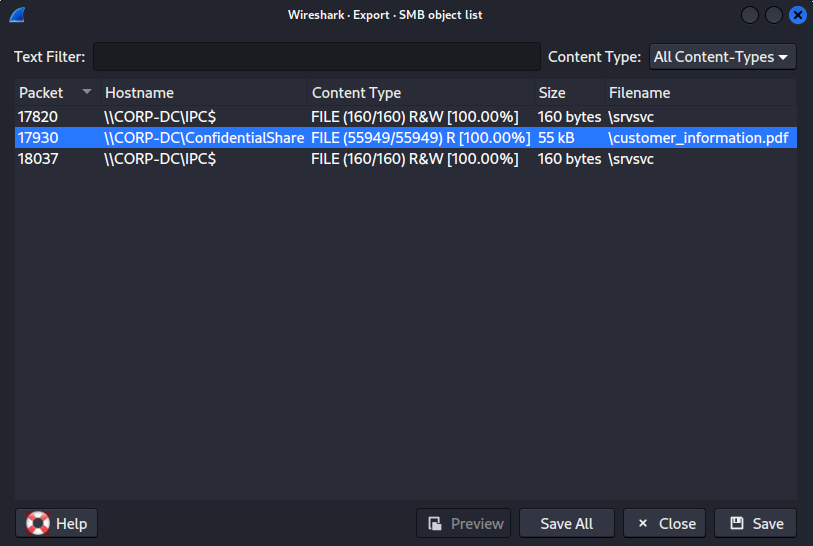Click the Save button
The width and height of the screenshot is (813, 546).
pos(755,523)
